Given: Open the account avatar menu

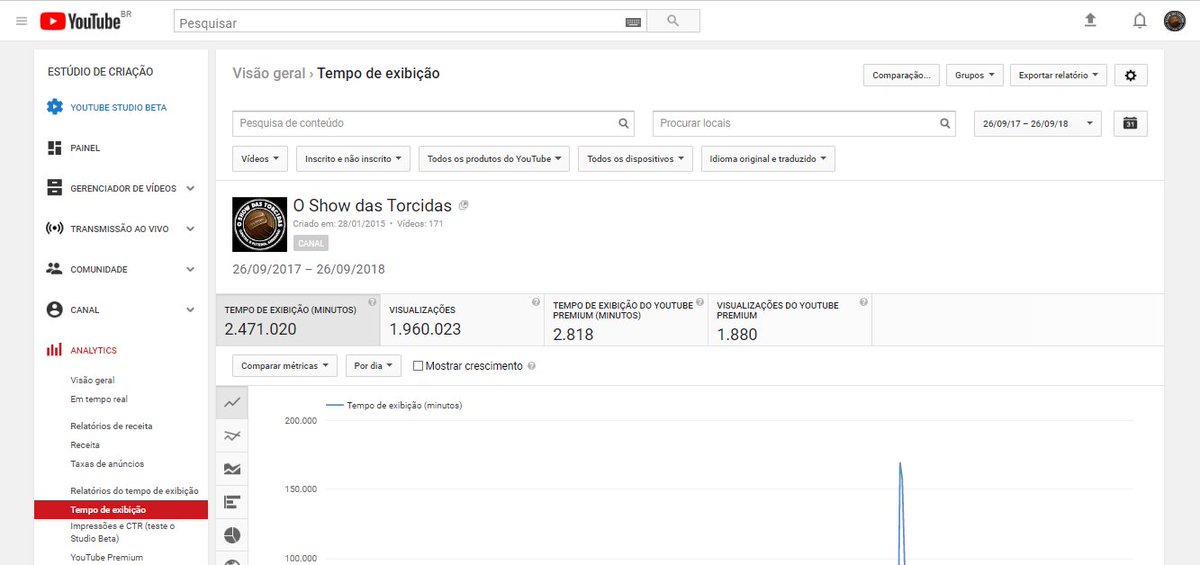Looking at the screenshot, I should click(1174, 20).
